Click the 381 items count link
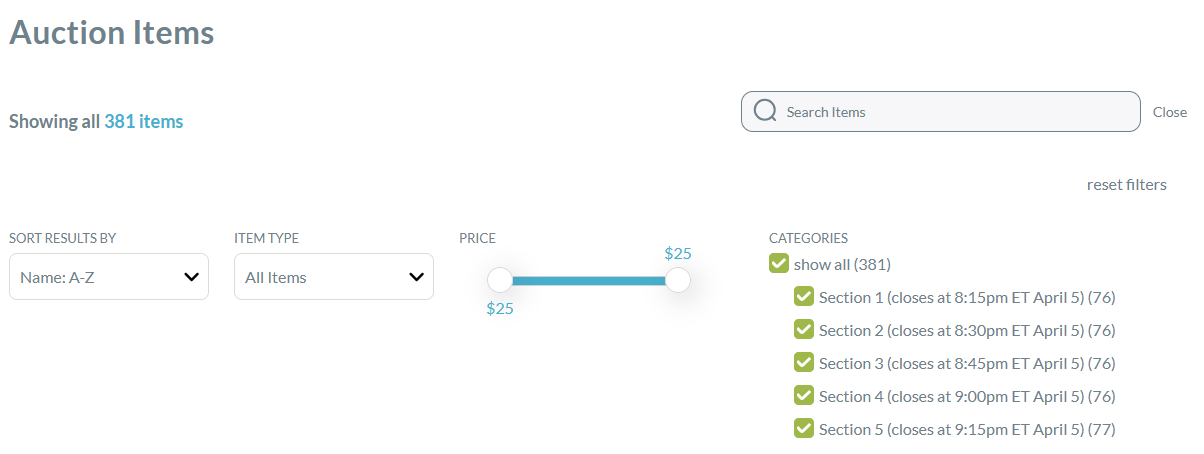Screen dimensions: 1204x454 coord(144,121)
